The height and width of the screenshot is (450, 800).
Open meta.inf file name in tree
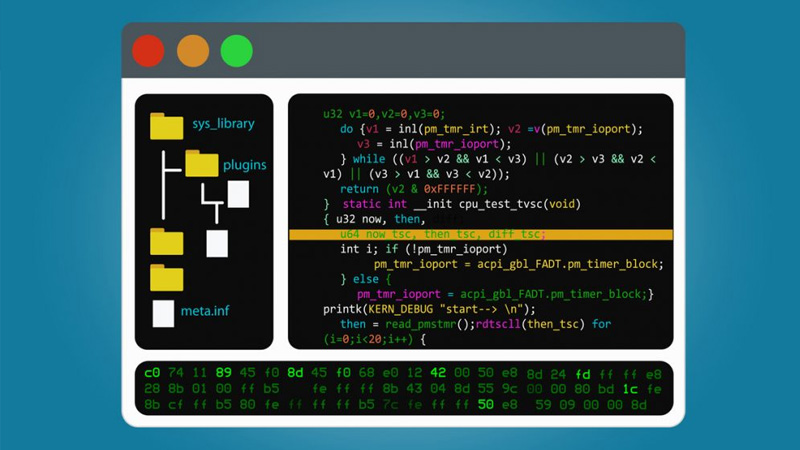point(205,311)
